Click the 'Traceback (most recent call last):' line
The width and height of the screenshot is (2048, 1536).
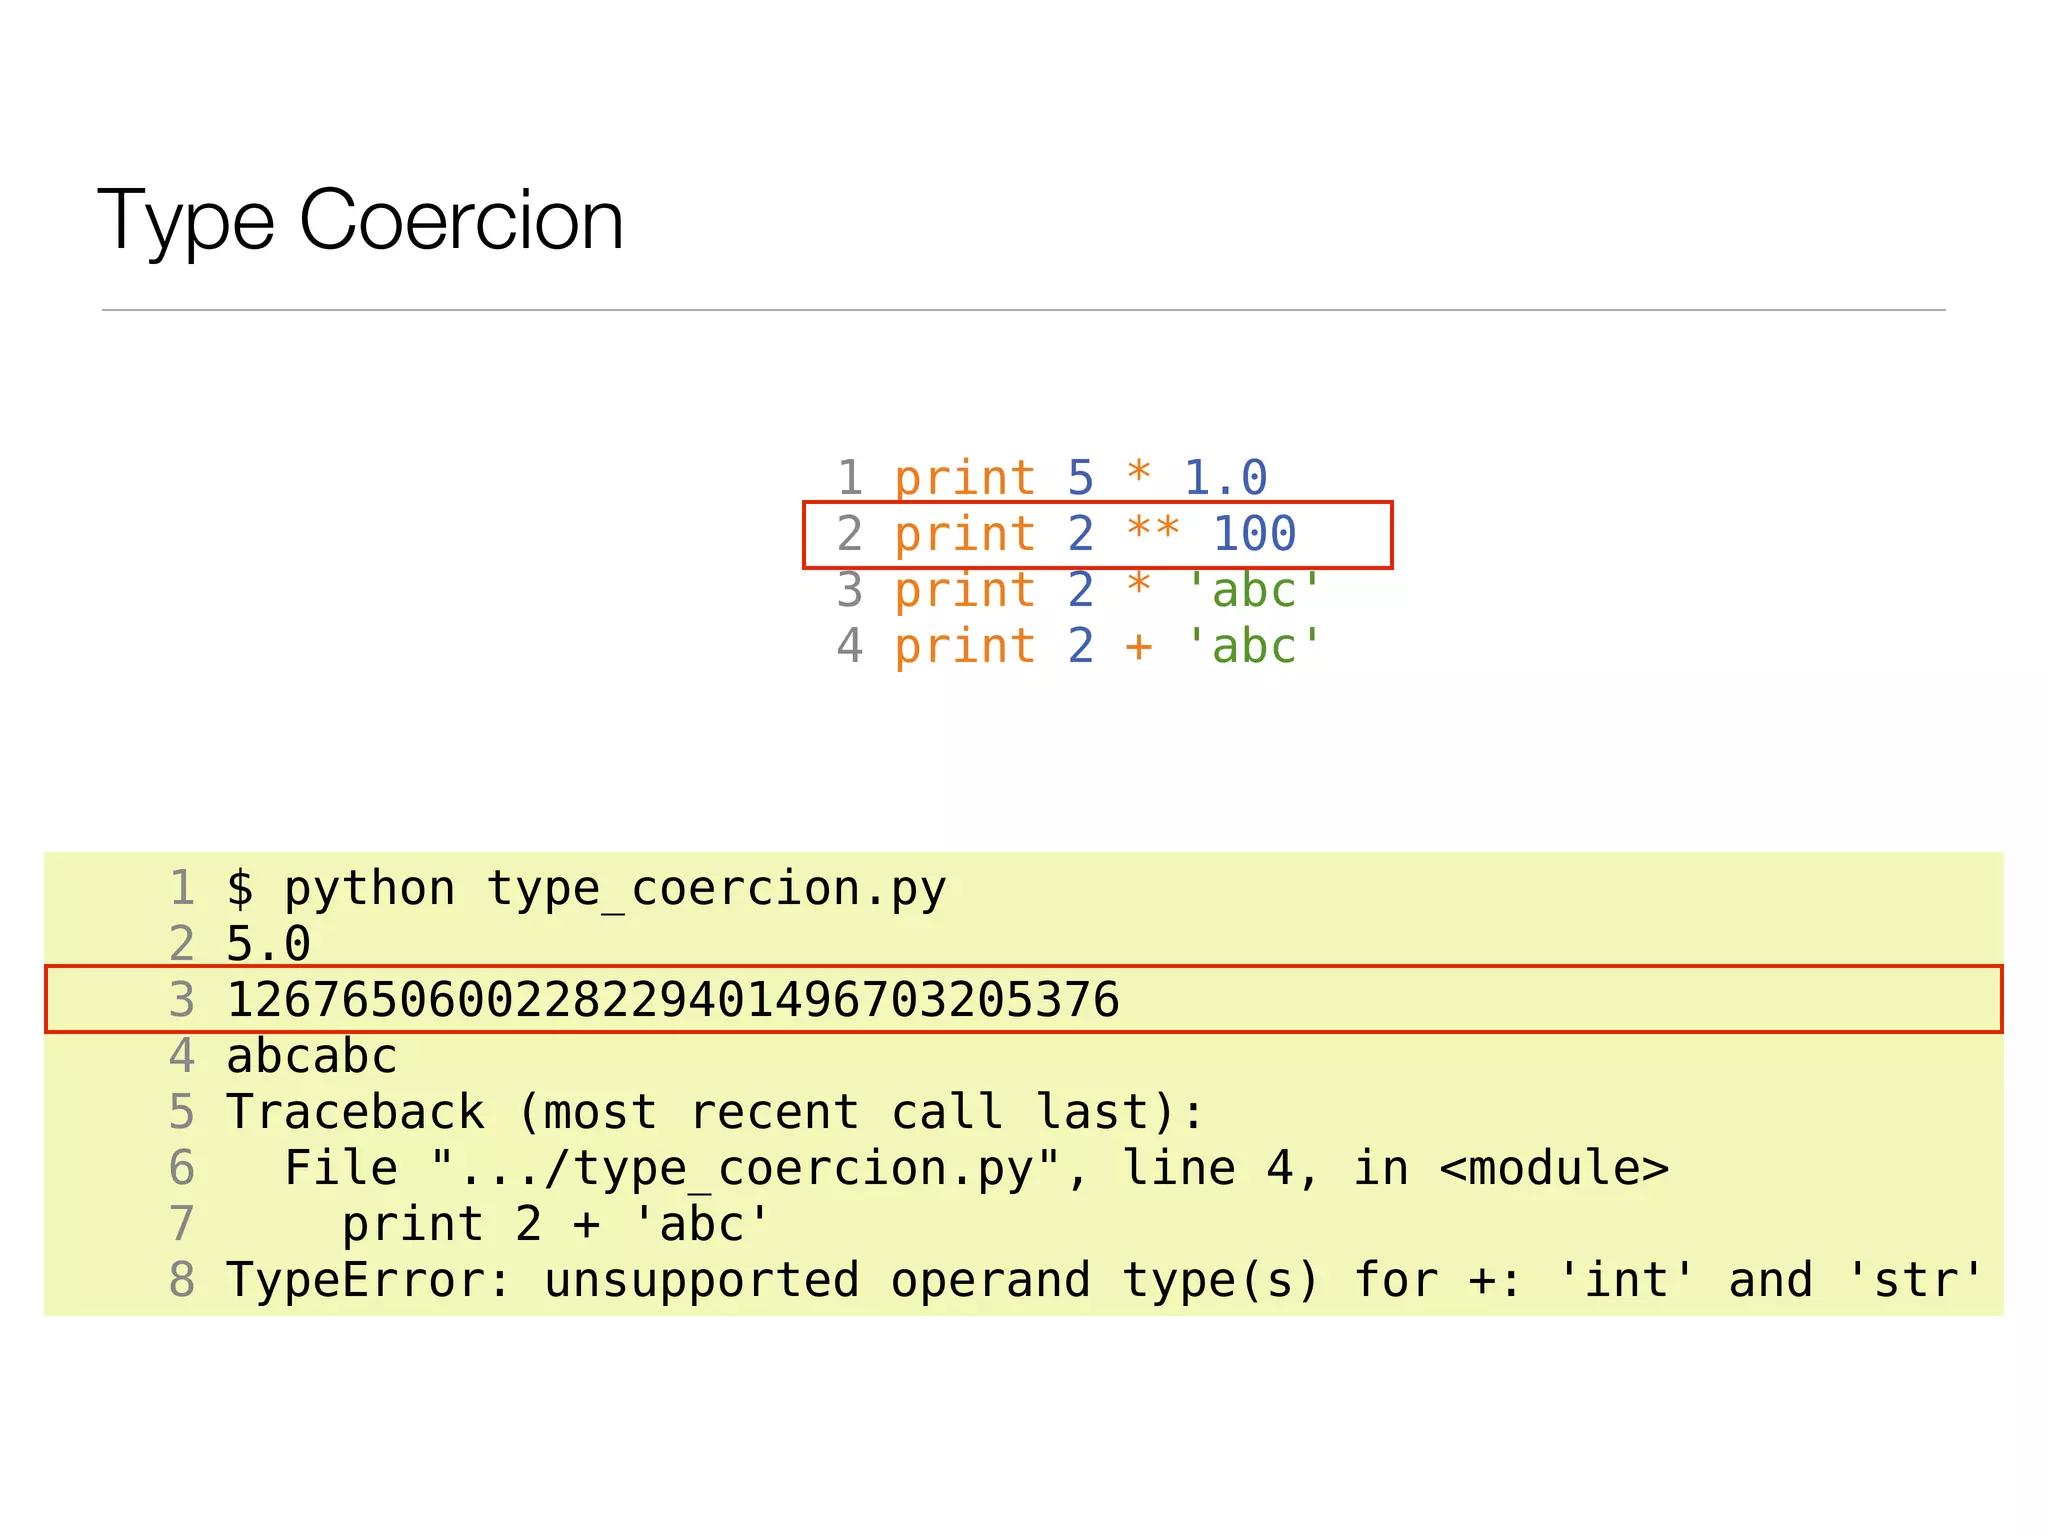715,1112
